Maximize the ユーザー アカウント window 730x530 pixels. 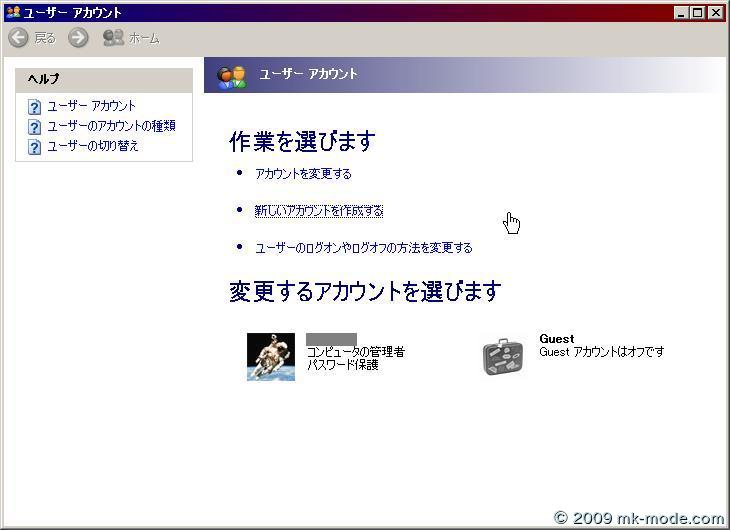coord(697,12)
